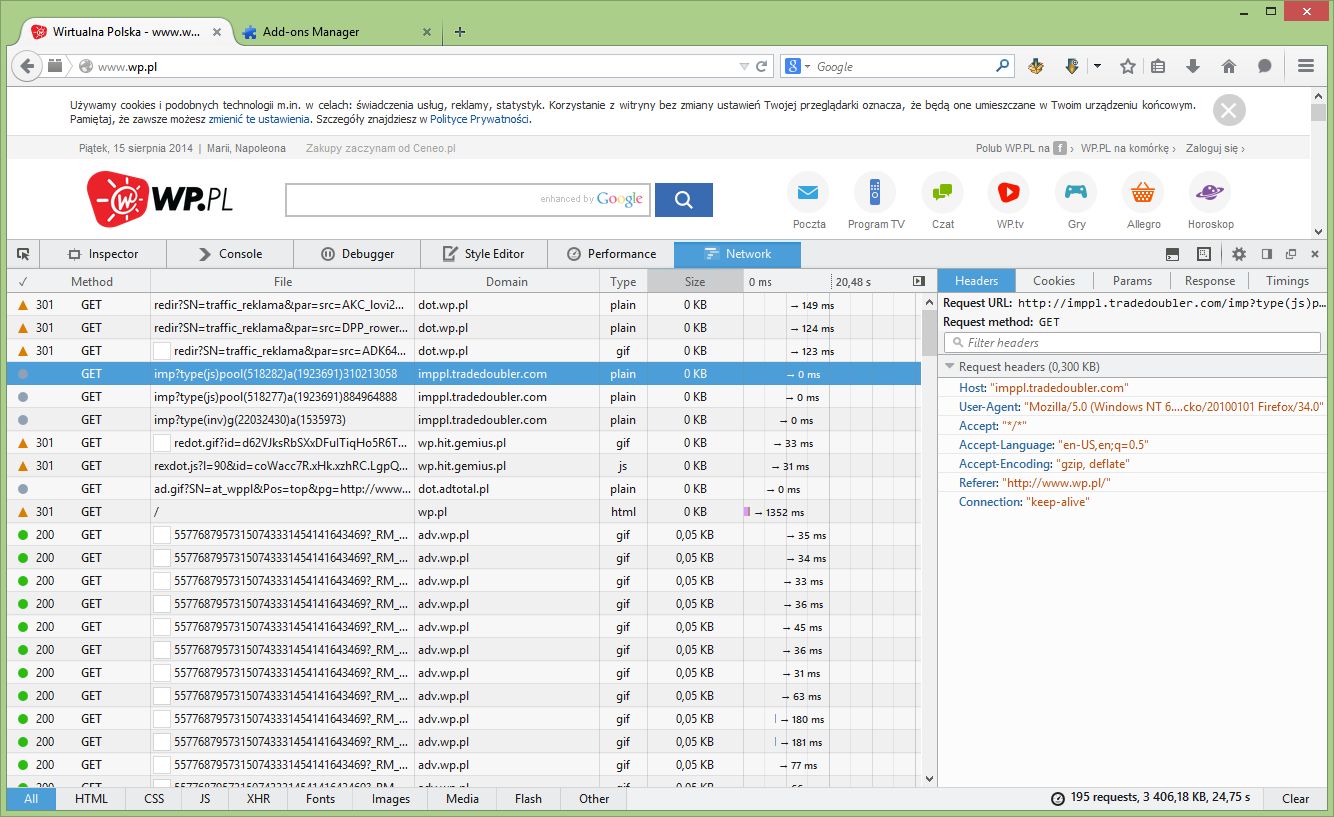Bookmark this page with star icon
Viewport: 1334px width, 817px height.
click(1128, 66)
